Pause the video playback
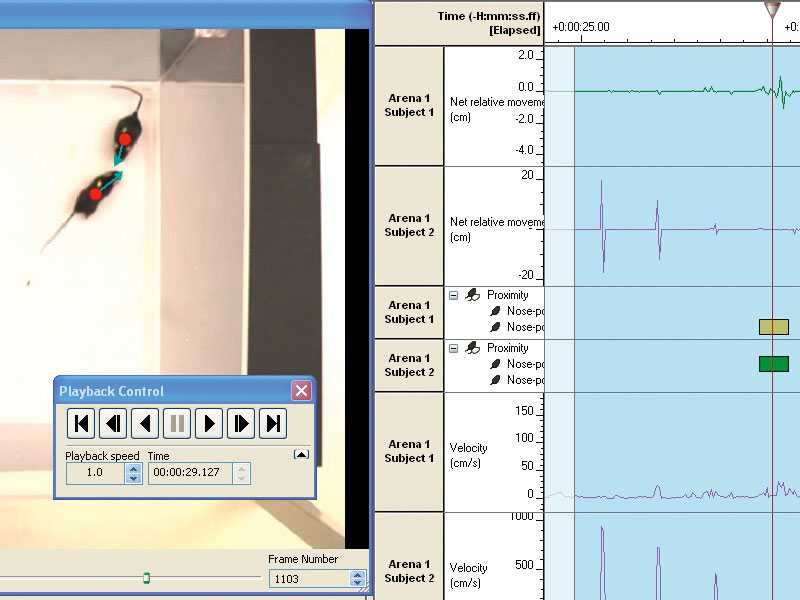Image resolution: width=800 pixels, height=600 pixels. click(177, 423)
